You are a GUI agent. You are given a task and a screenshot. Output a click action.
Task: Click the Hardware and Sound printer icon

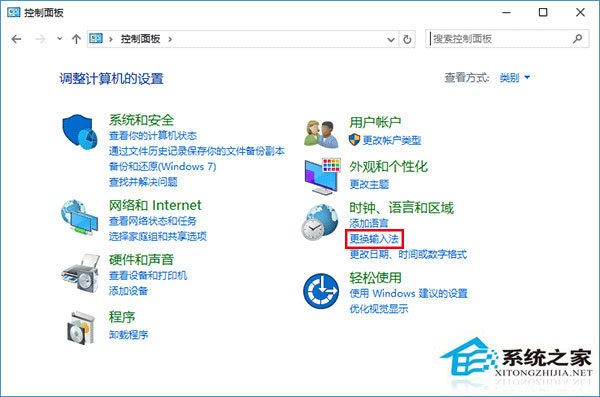click(81, 273)
